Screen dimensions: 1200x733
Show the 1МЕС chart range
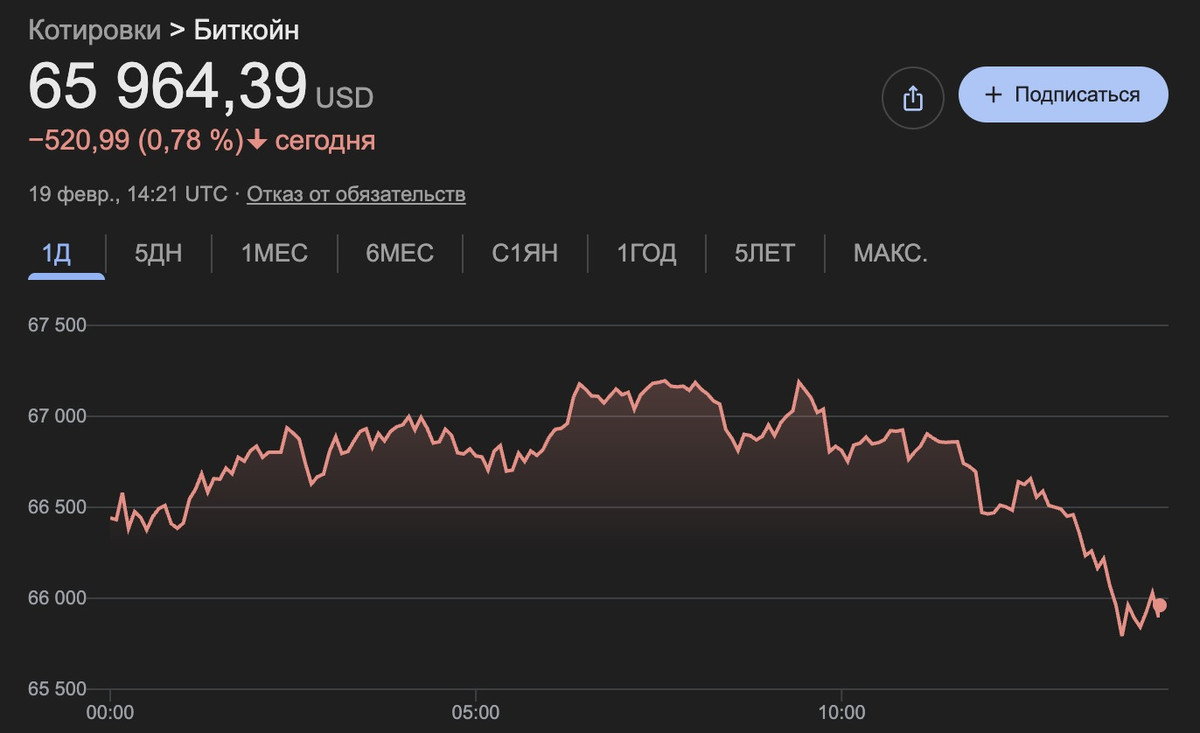(274, 253)
